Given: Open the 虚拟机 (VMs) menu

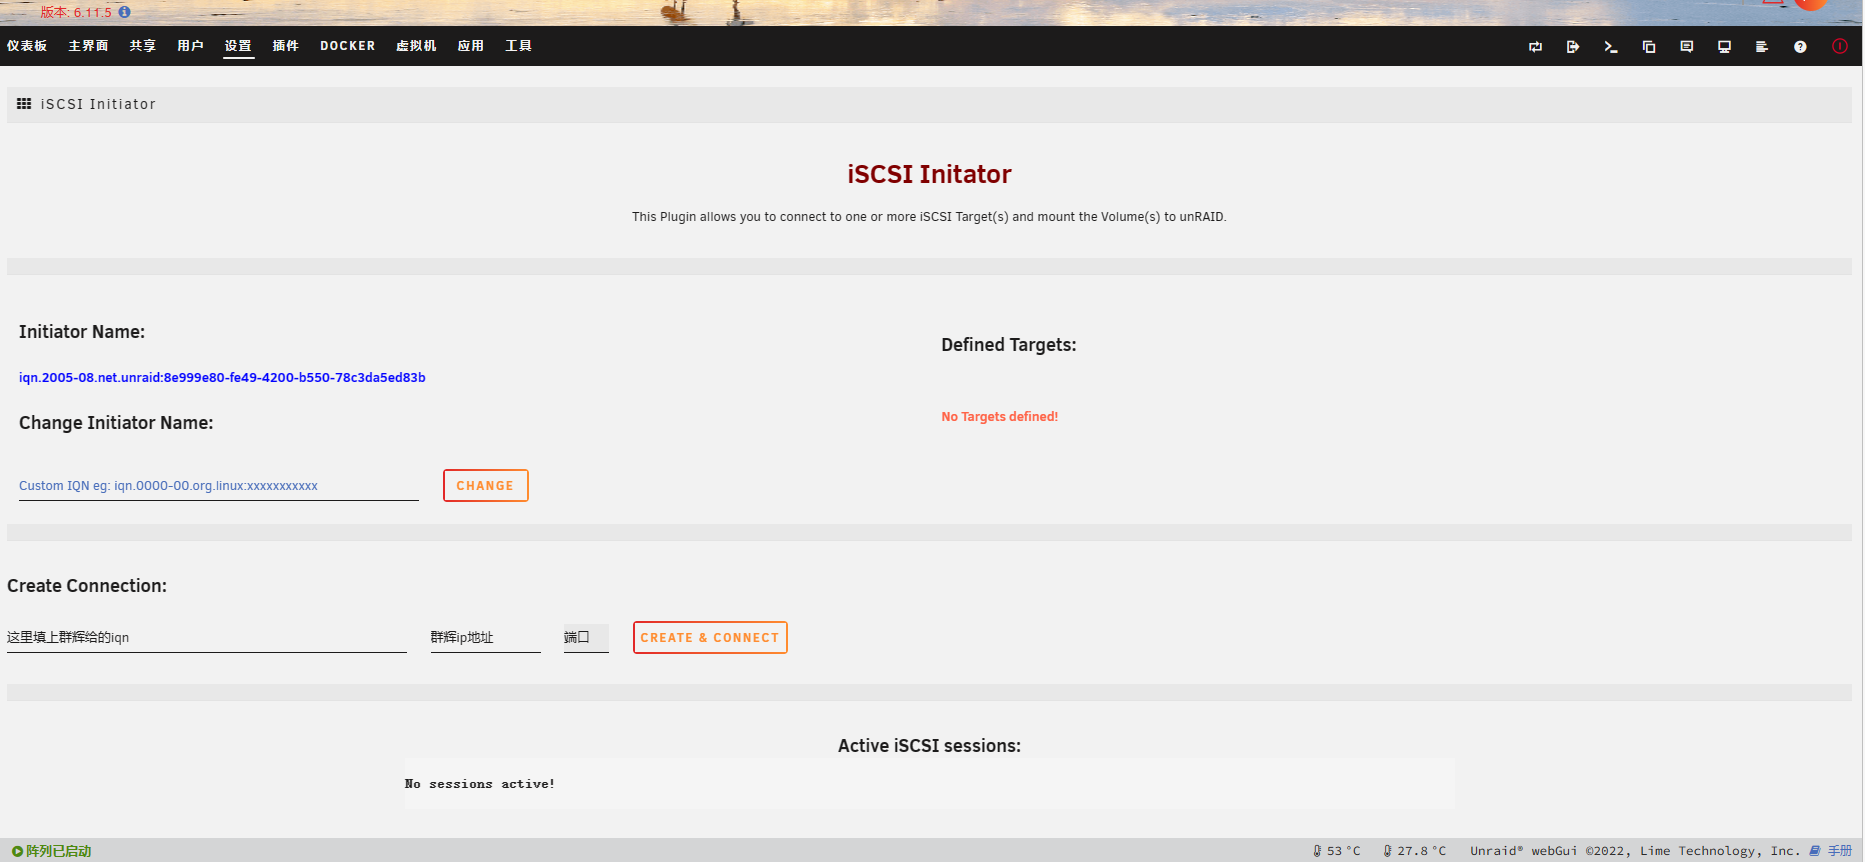Looking at the screenshot, I should point(416,46).
